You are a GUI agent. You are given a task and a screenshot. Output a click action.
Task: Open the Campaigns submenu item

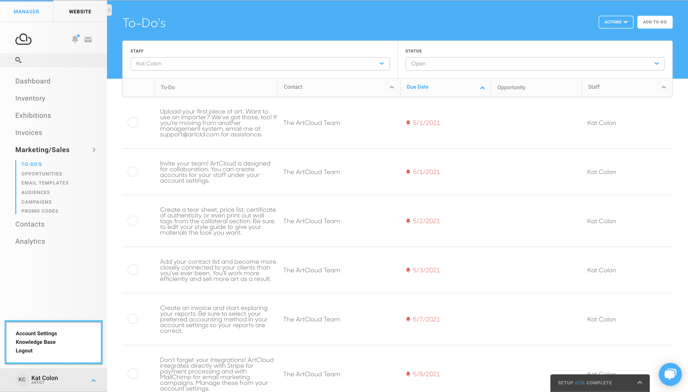tap(36, 202)
